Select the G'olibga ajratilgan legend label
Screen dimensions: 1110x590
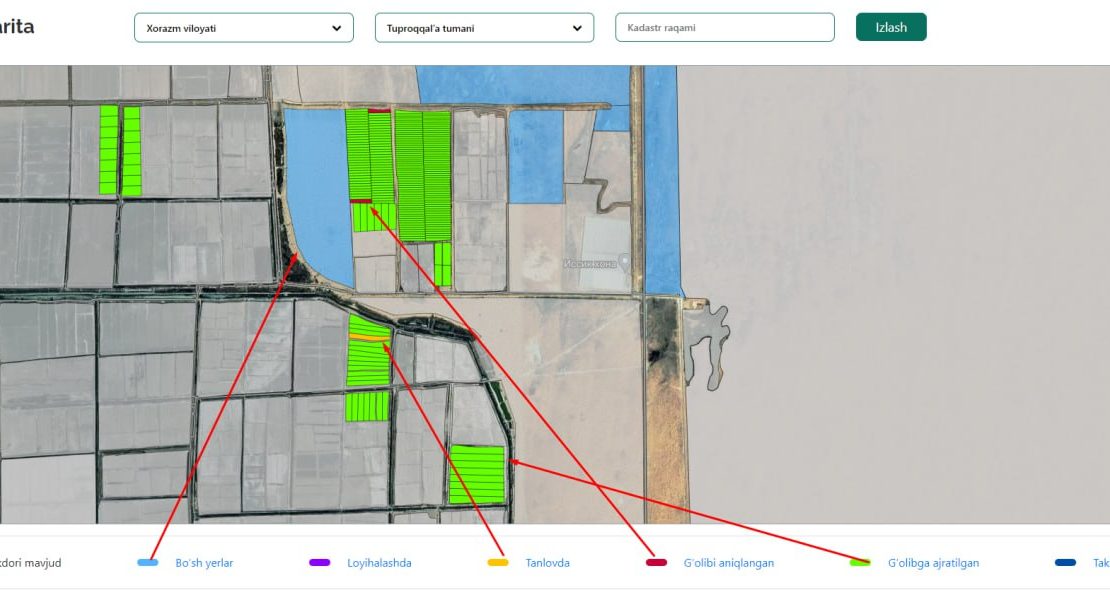coord(933,563)
